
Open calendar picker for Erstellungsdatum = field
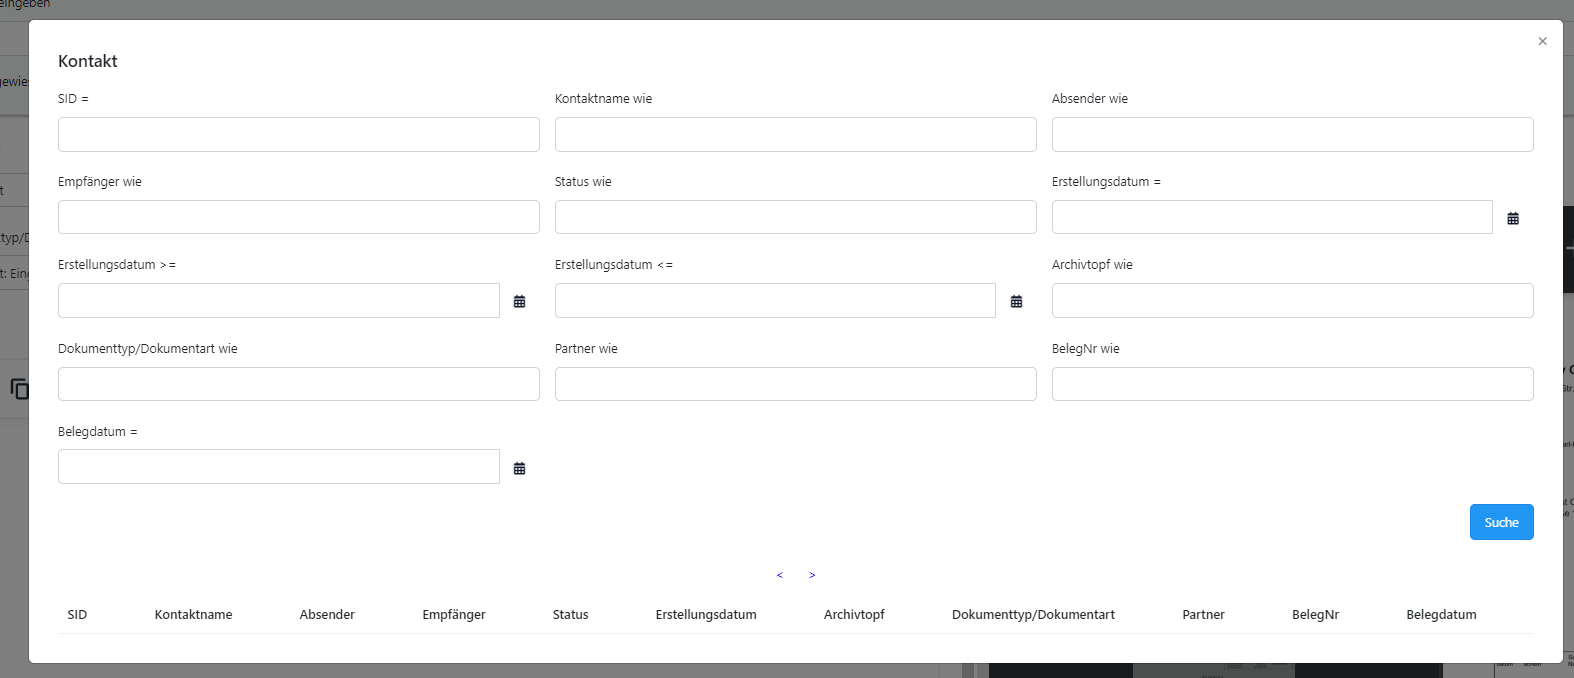point(1513,218)
